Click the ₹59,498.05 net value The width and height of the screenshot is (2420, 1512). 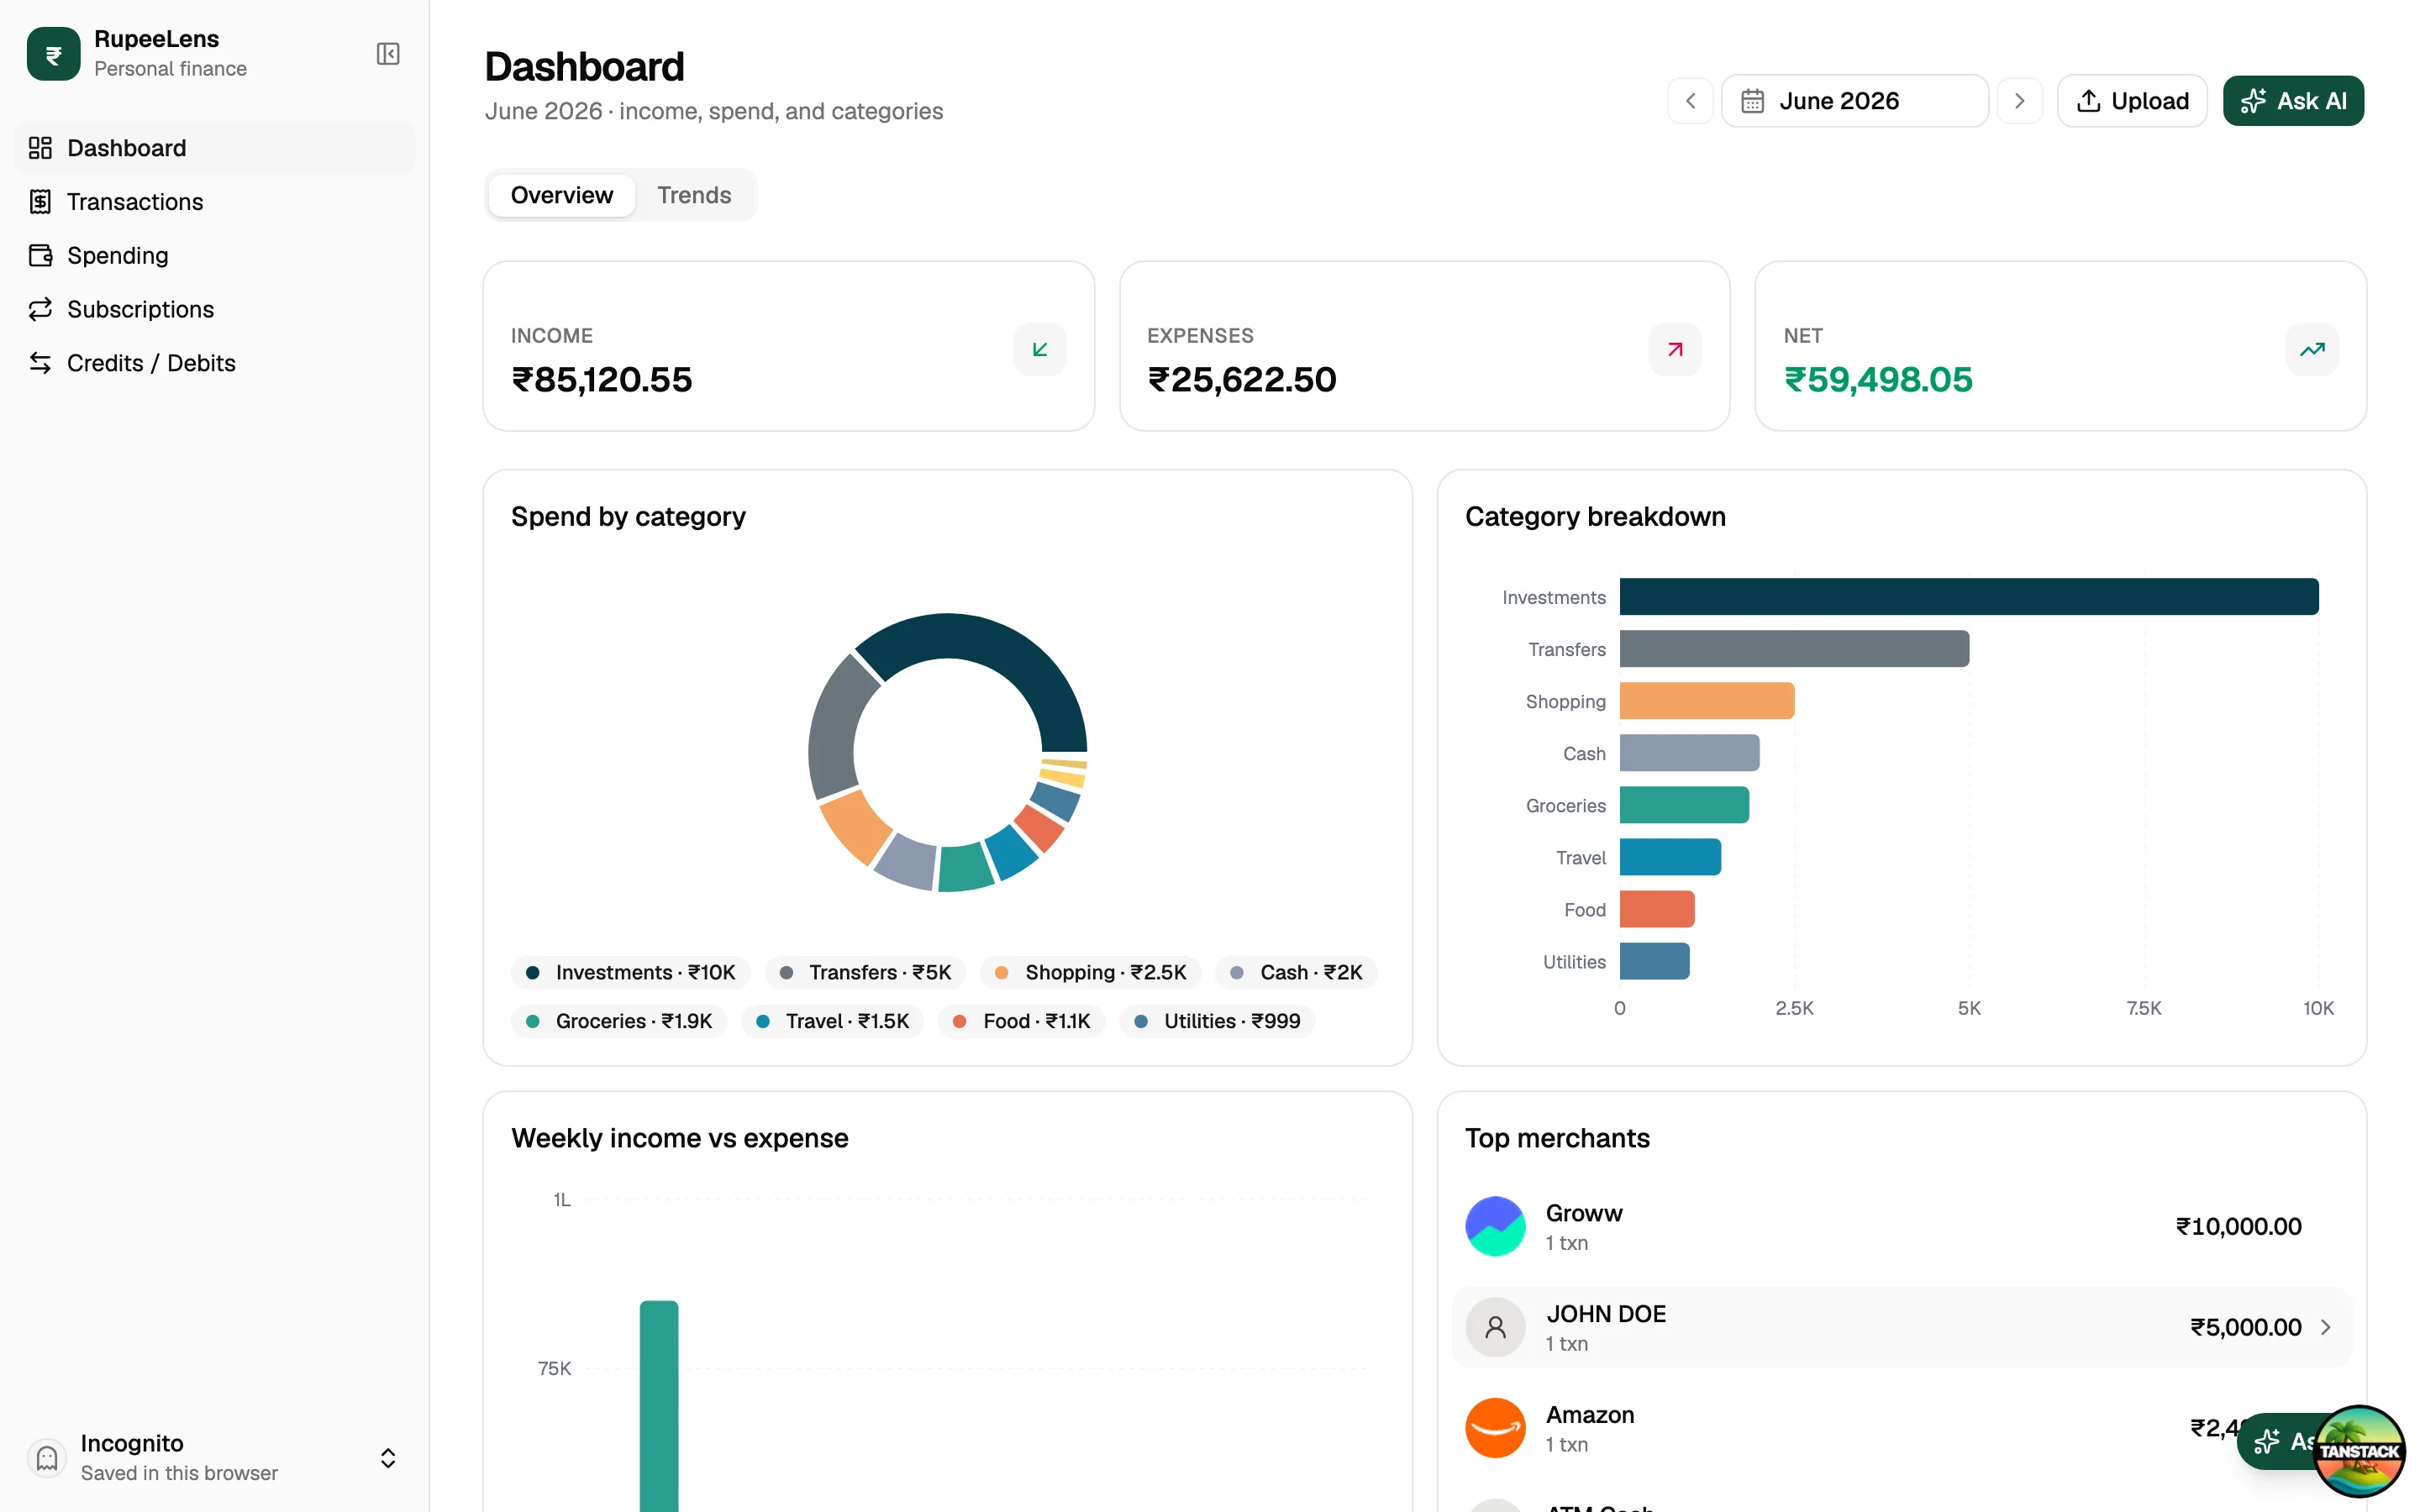(1878, 380)
